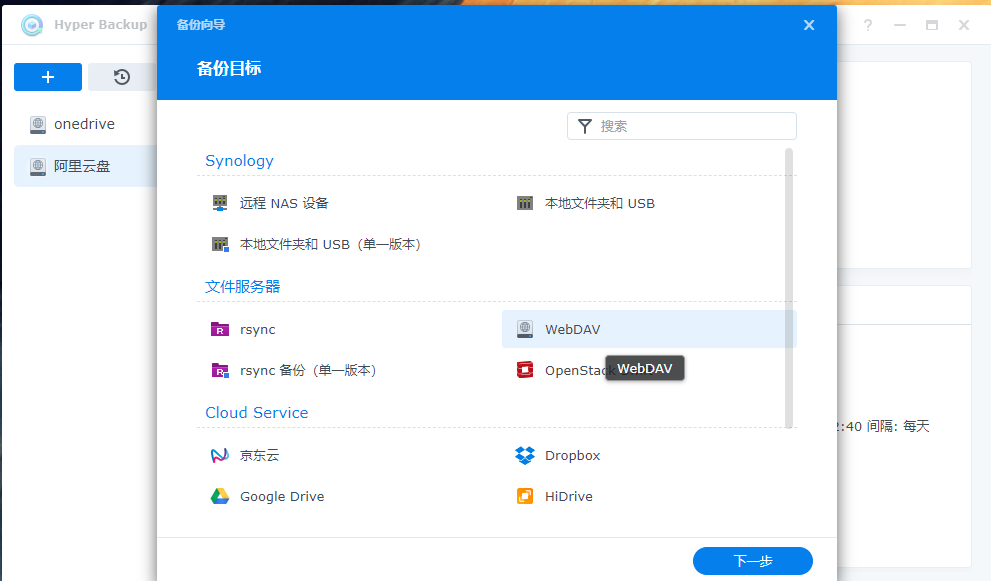Choose HiDrive label as destination
Image resolution: width=991 pixels, height=581 pixels.
569,496
